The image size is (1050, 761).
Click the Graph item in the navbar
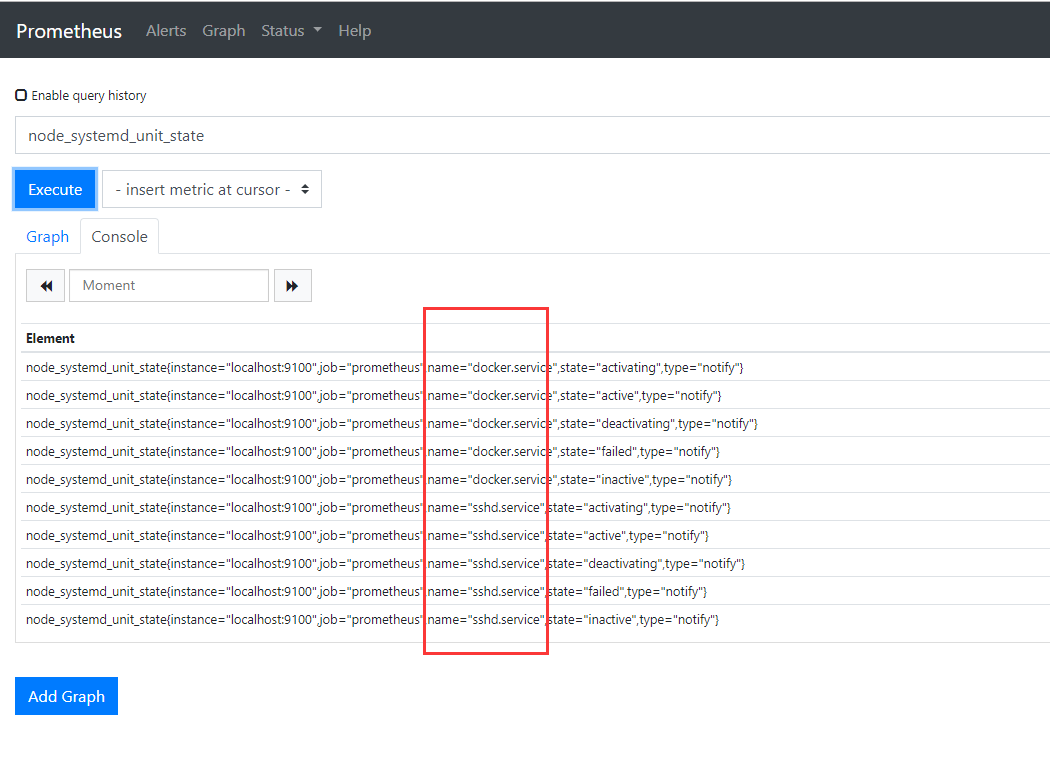click(x=223, y=30)
